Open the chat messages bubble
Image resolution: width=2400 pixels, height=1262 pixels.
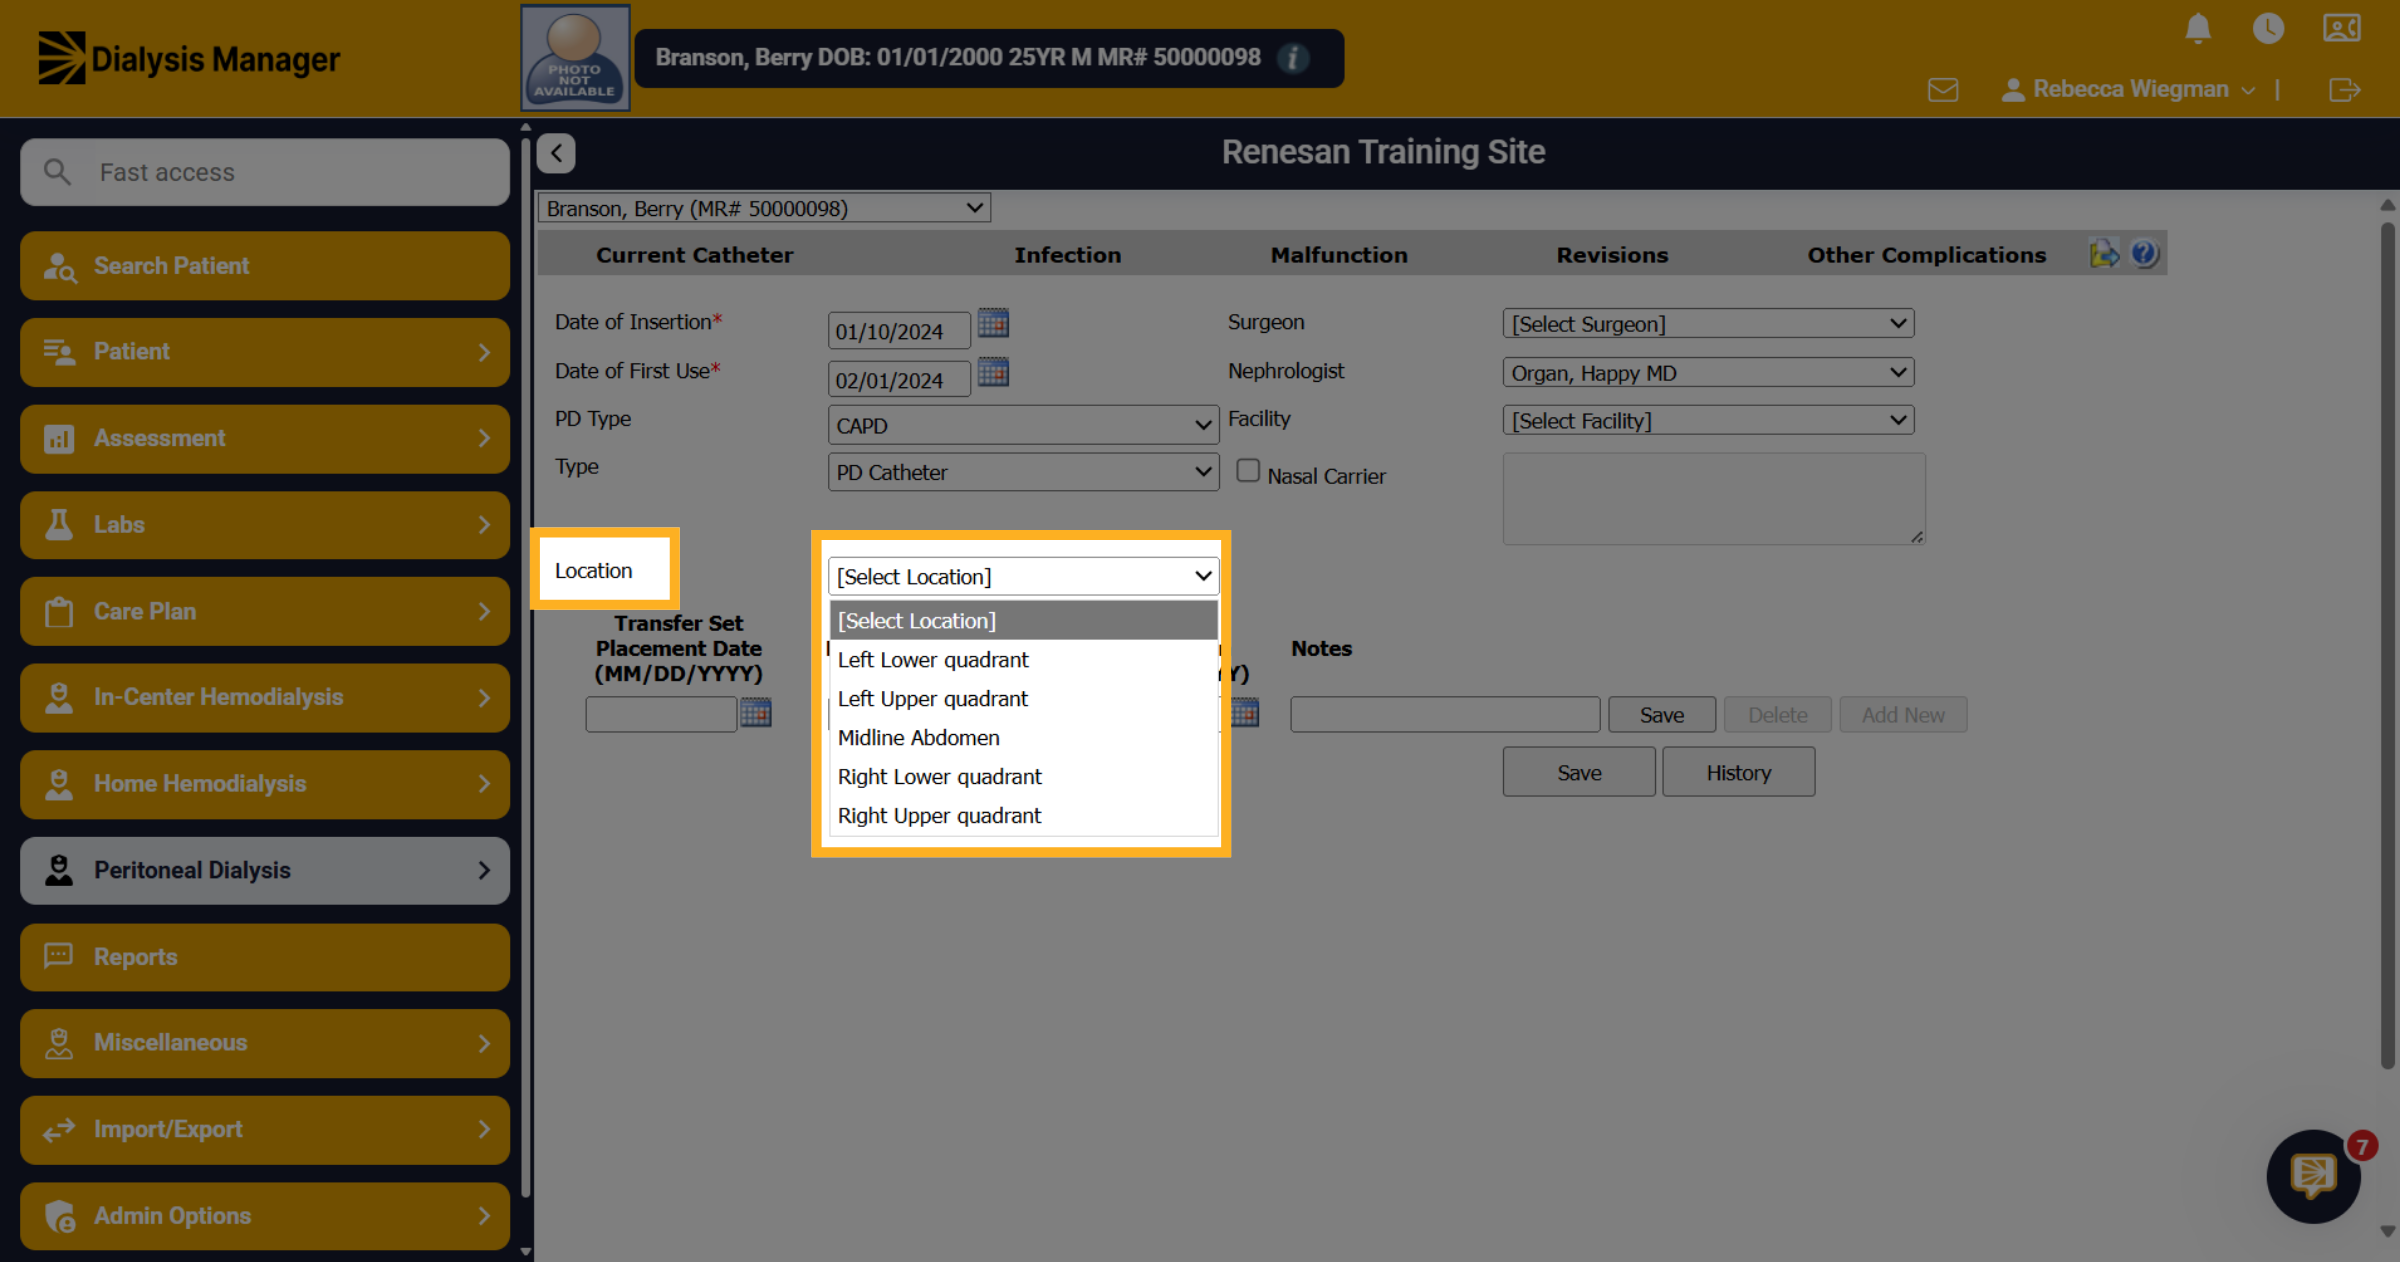click(x=2313, y=1176)
